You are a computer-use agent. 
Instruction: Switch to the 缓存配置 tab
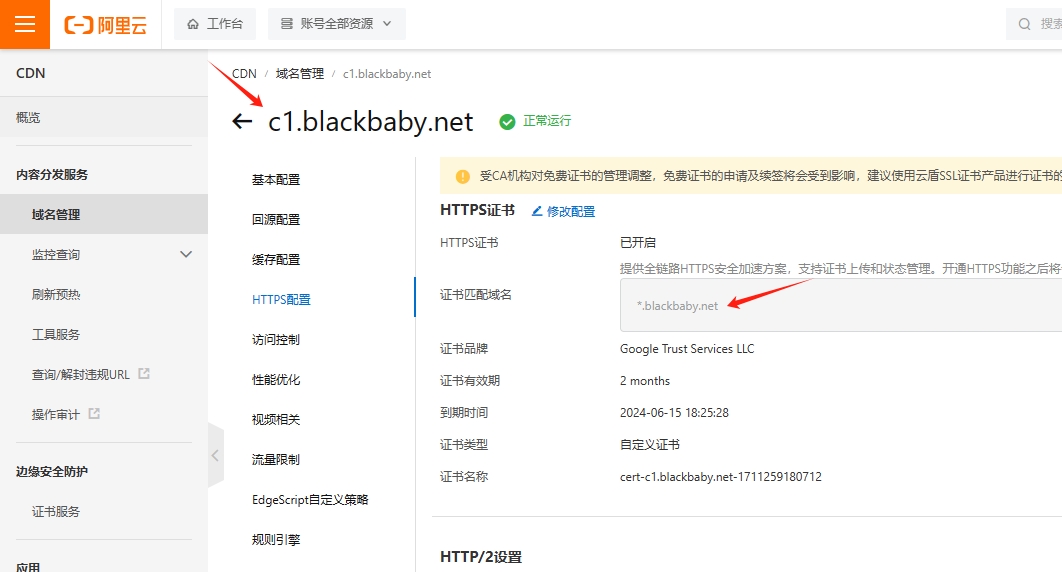click(276, 260)
